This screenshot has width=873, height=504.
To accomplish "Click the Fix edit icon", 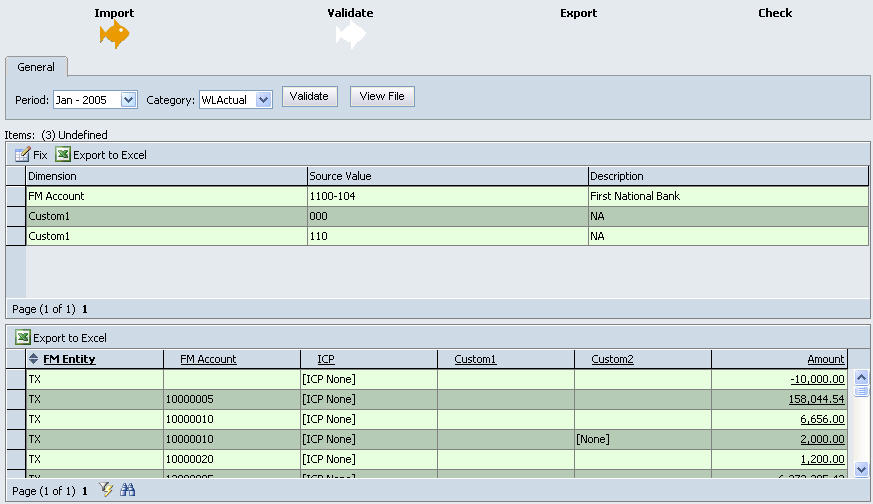I will click(x=22, y=155).
